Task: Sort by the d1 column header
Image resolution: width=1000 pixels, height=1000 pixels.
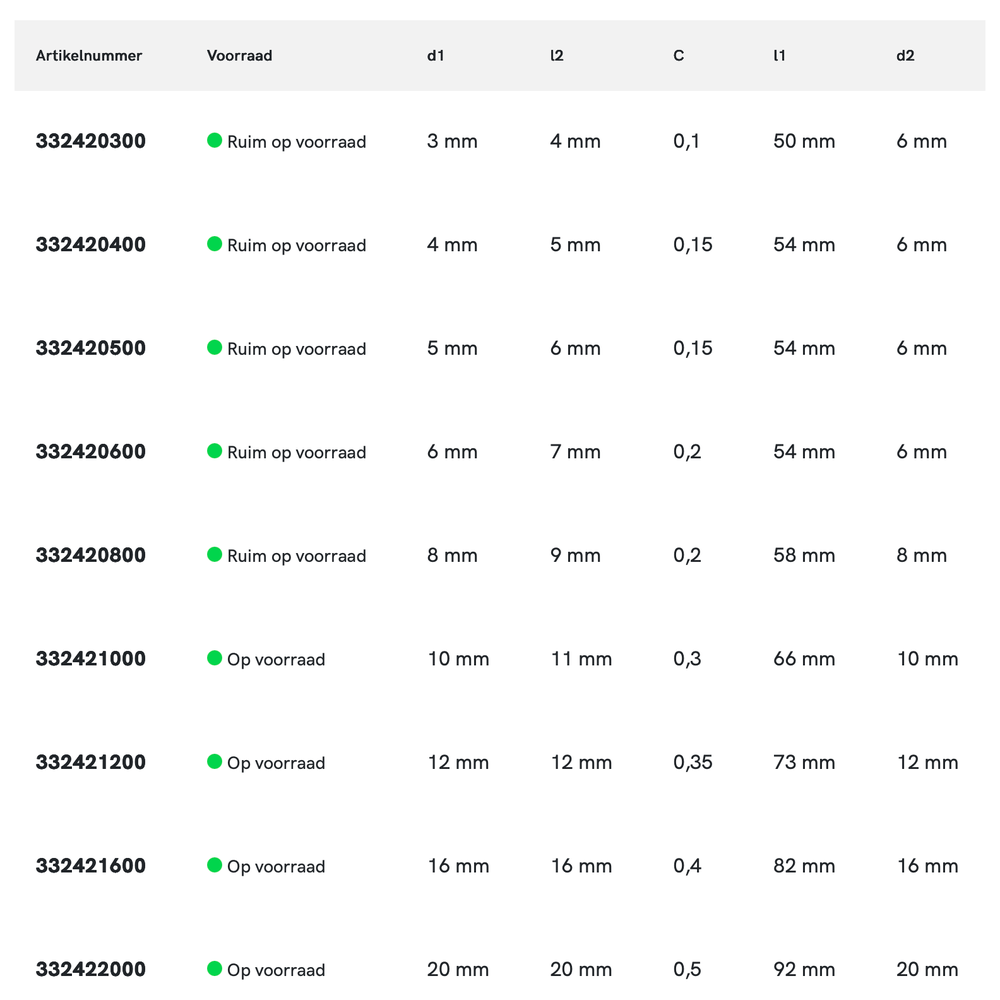Action: pyautogui.click(x=435, y=56)
